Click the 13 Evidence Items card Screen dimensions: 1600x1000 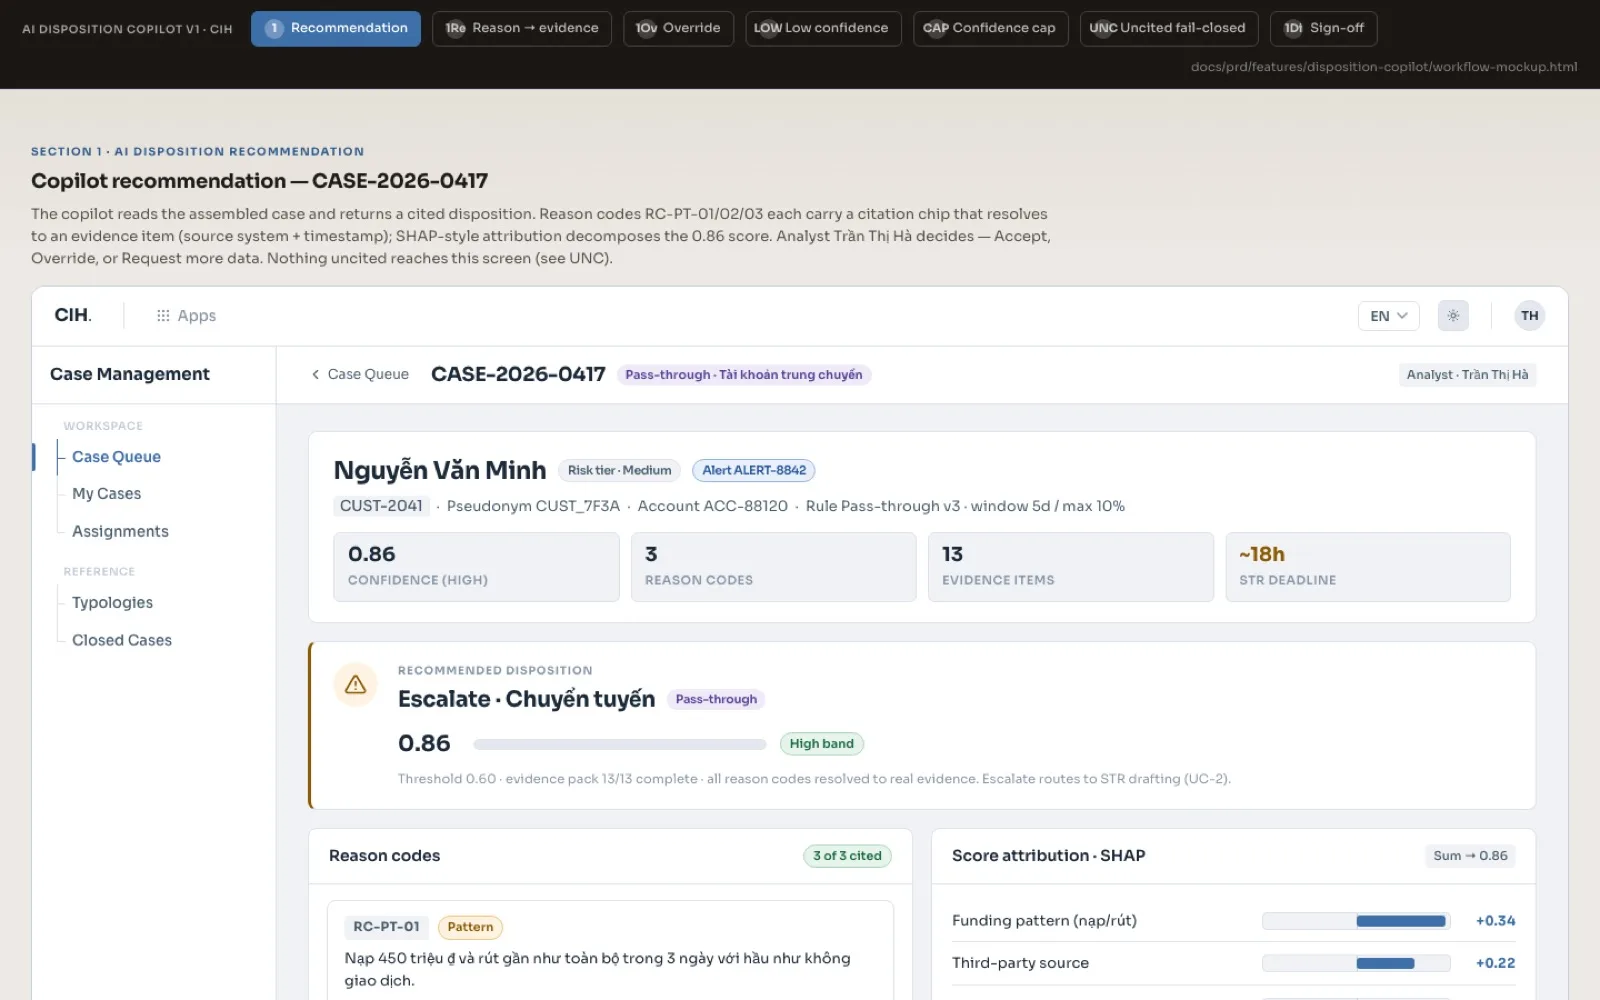point(1071,567)
